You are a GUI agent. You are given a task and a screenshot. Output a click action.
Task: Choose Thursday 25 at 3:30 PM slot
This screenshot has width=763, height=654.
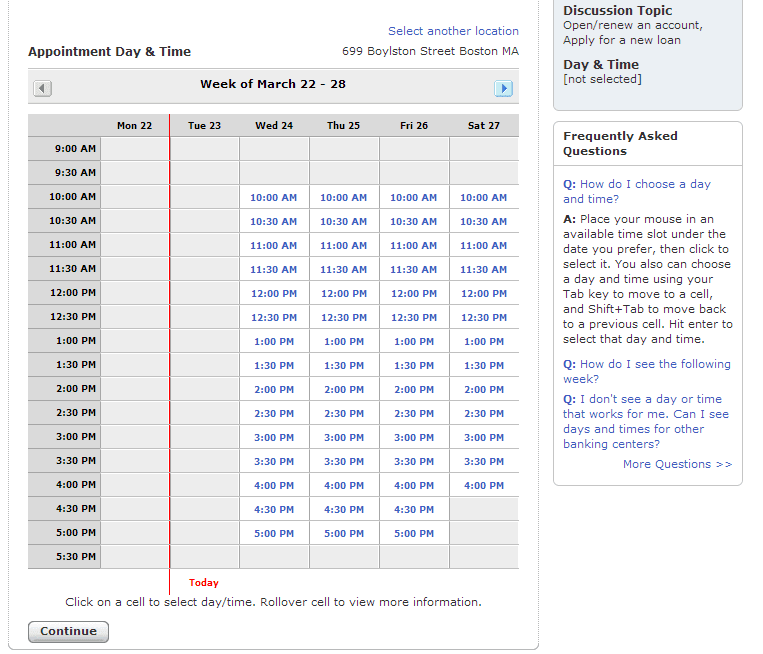coord(344,462)
